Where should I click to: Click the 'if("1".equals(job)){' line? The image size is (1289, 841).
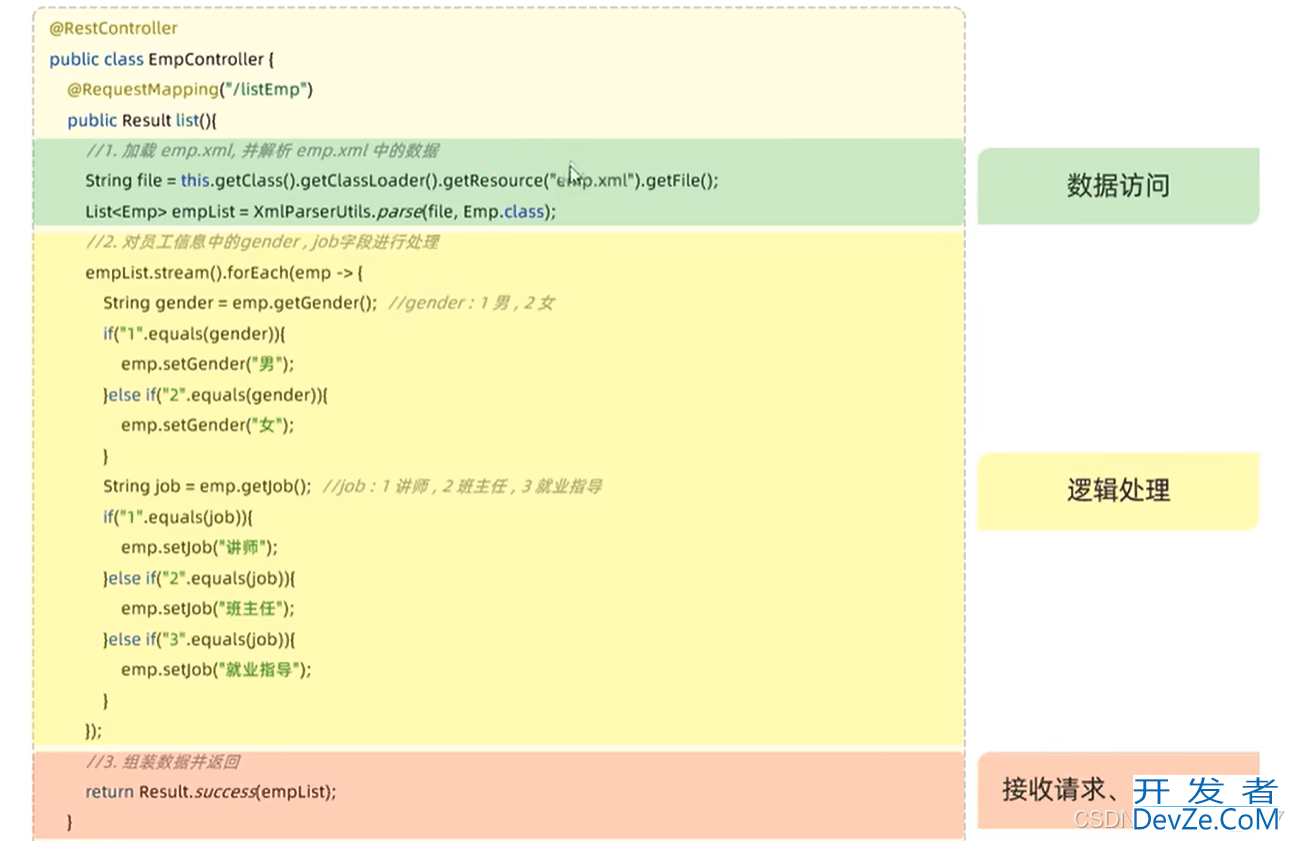179,517
